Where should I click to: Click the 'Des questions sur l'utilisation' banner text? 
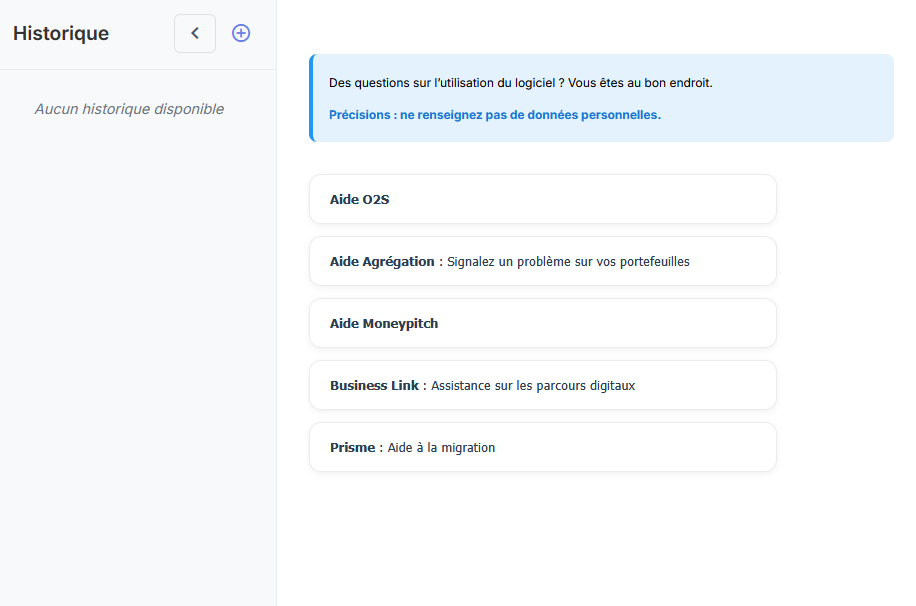click(520, 82)
